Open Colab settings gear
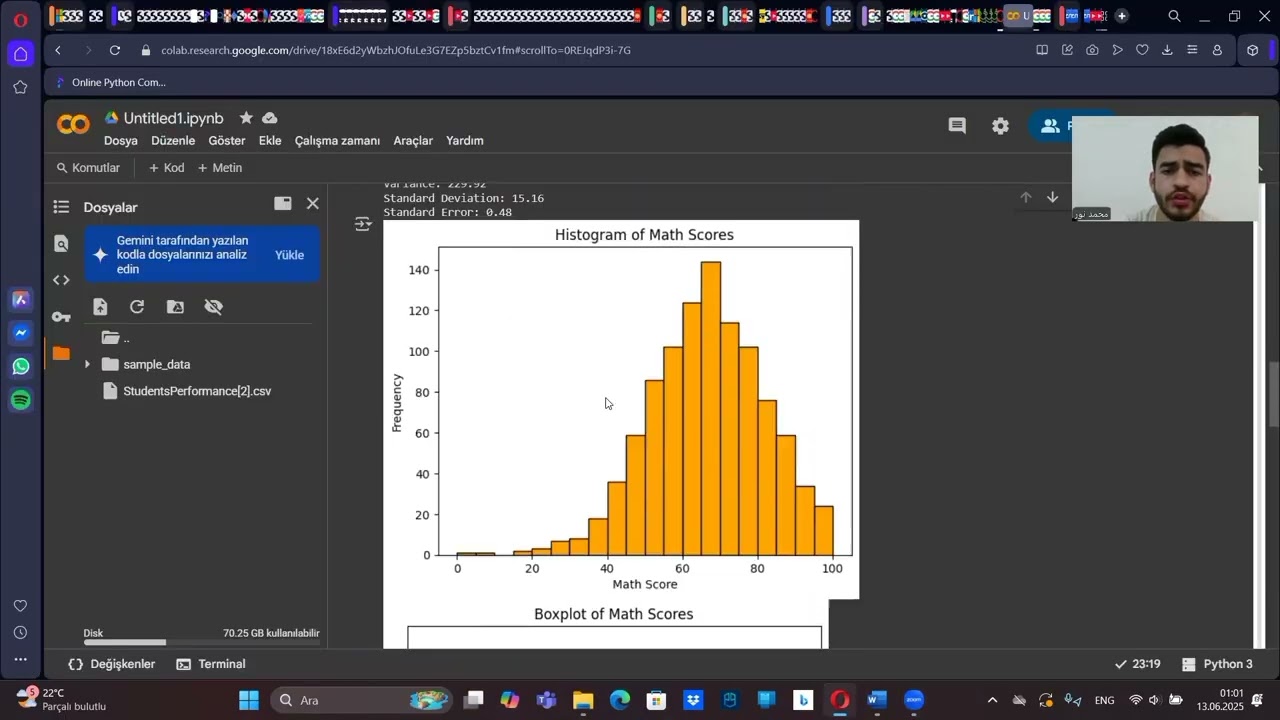The height and width of the screenshot is (720, 1280). pos(1000,126)
